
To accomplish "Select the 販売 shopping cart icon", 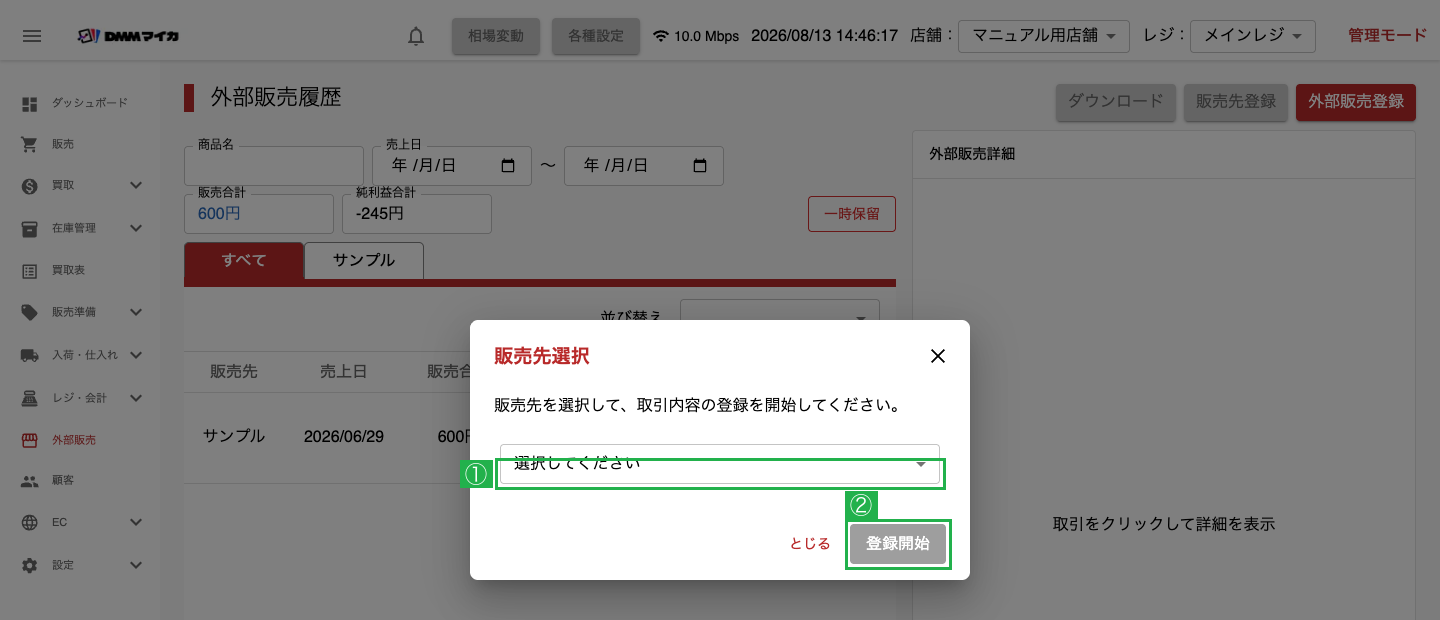I will pos(30,145).
